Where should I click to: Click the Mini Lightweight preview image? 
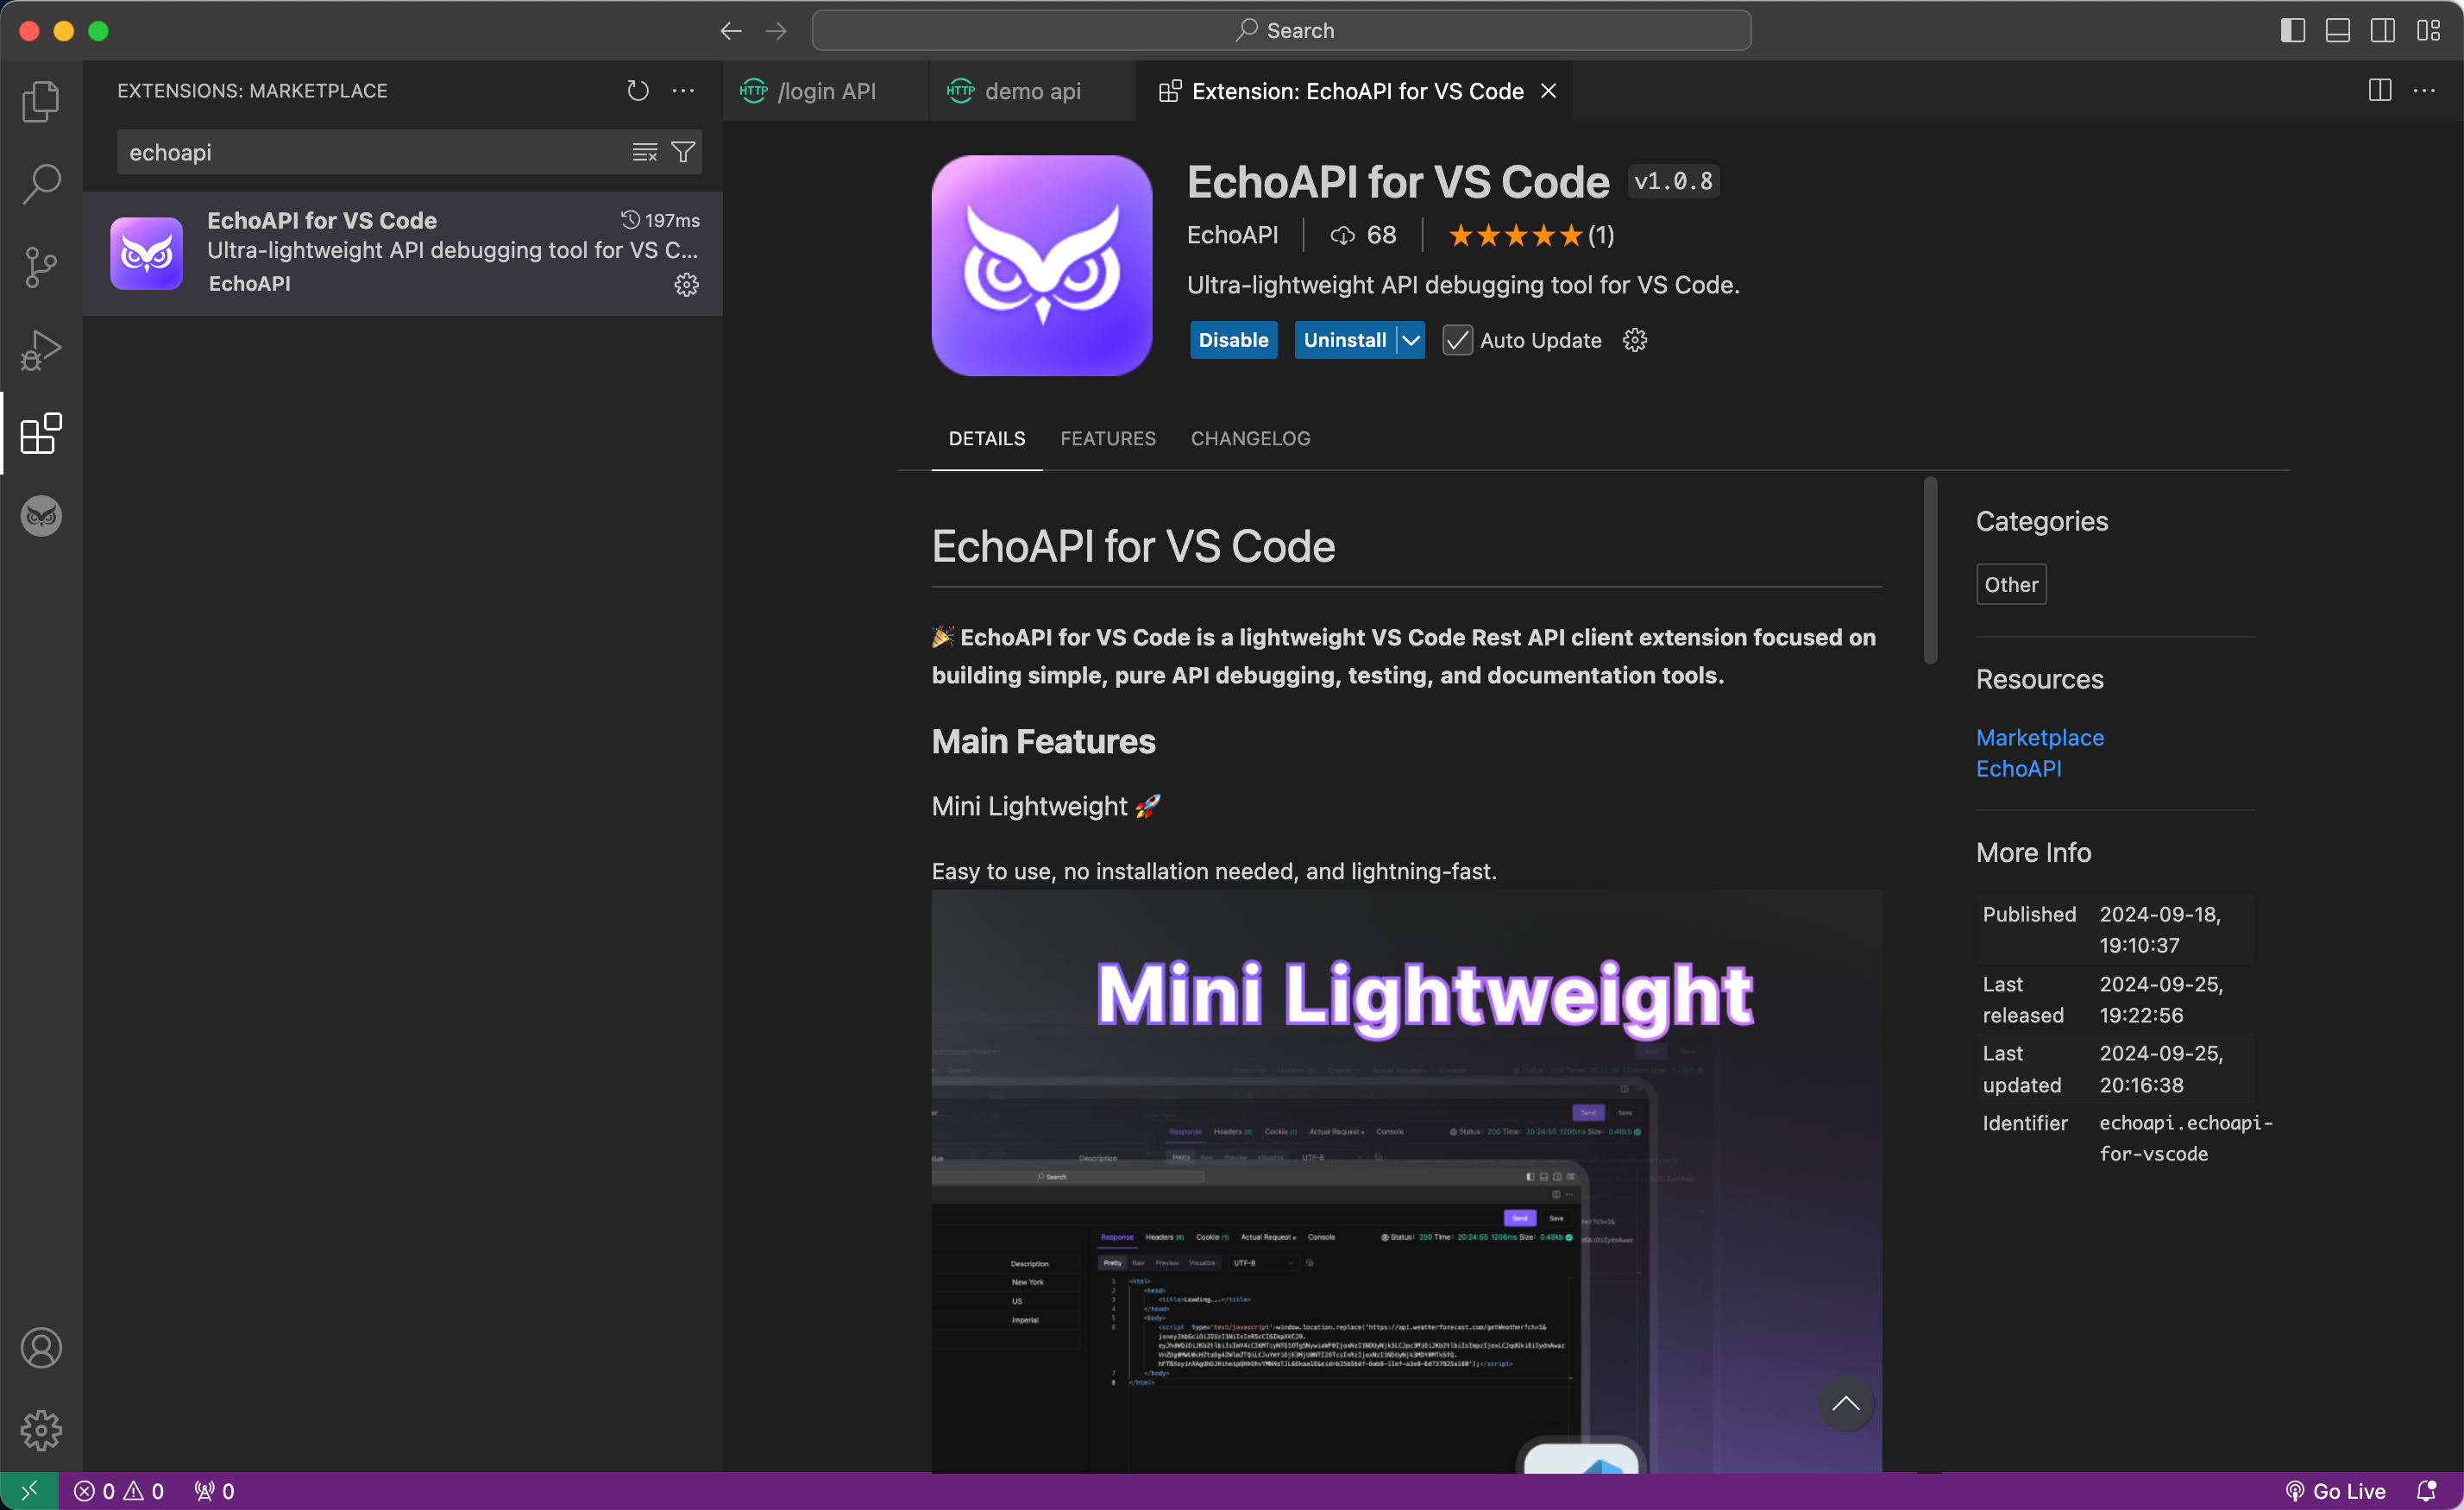pyautogui.click(x=1406, y=1181)
